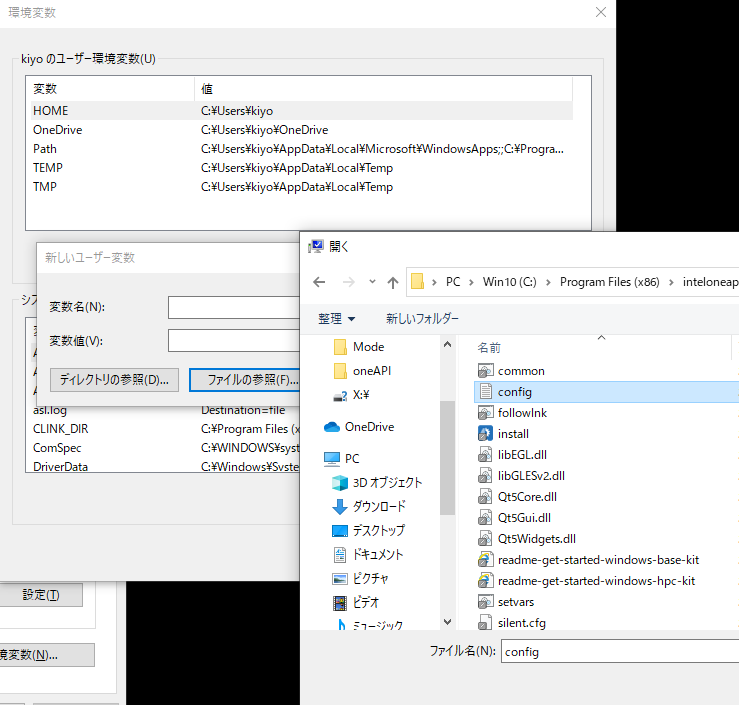Open ビデオ folder in the sidebar

click(355, 603)
